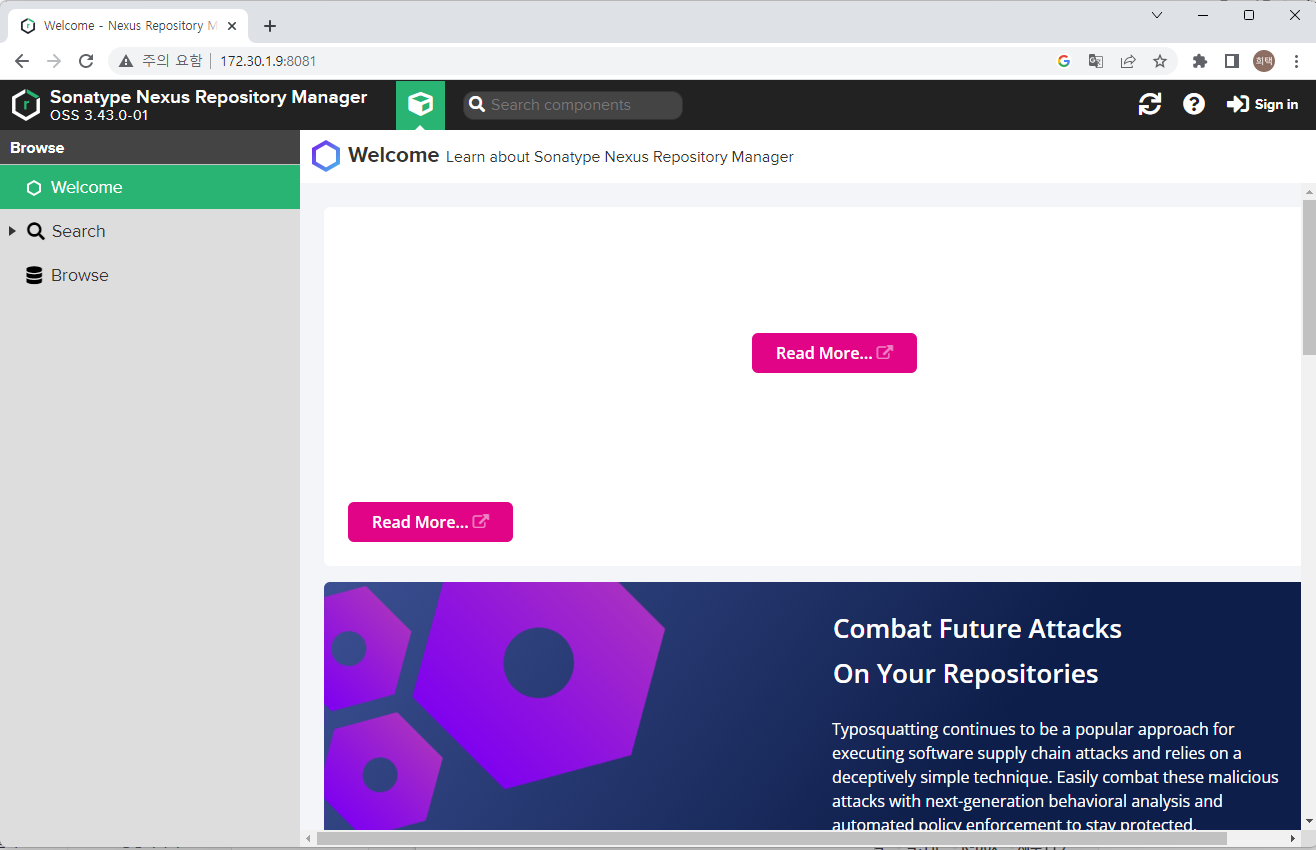Viewport: 1316px width, 850px height.
Task: Close the Welcome - Nexus Repository tab
Action: click(231, 26)
